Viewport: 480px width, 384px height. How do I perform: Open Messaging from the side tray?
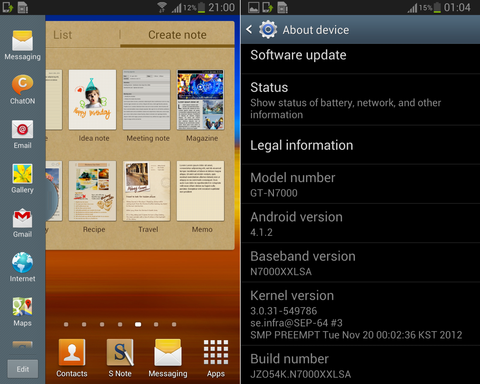coord(22,45)
